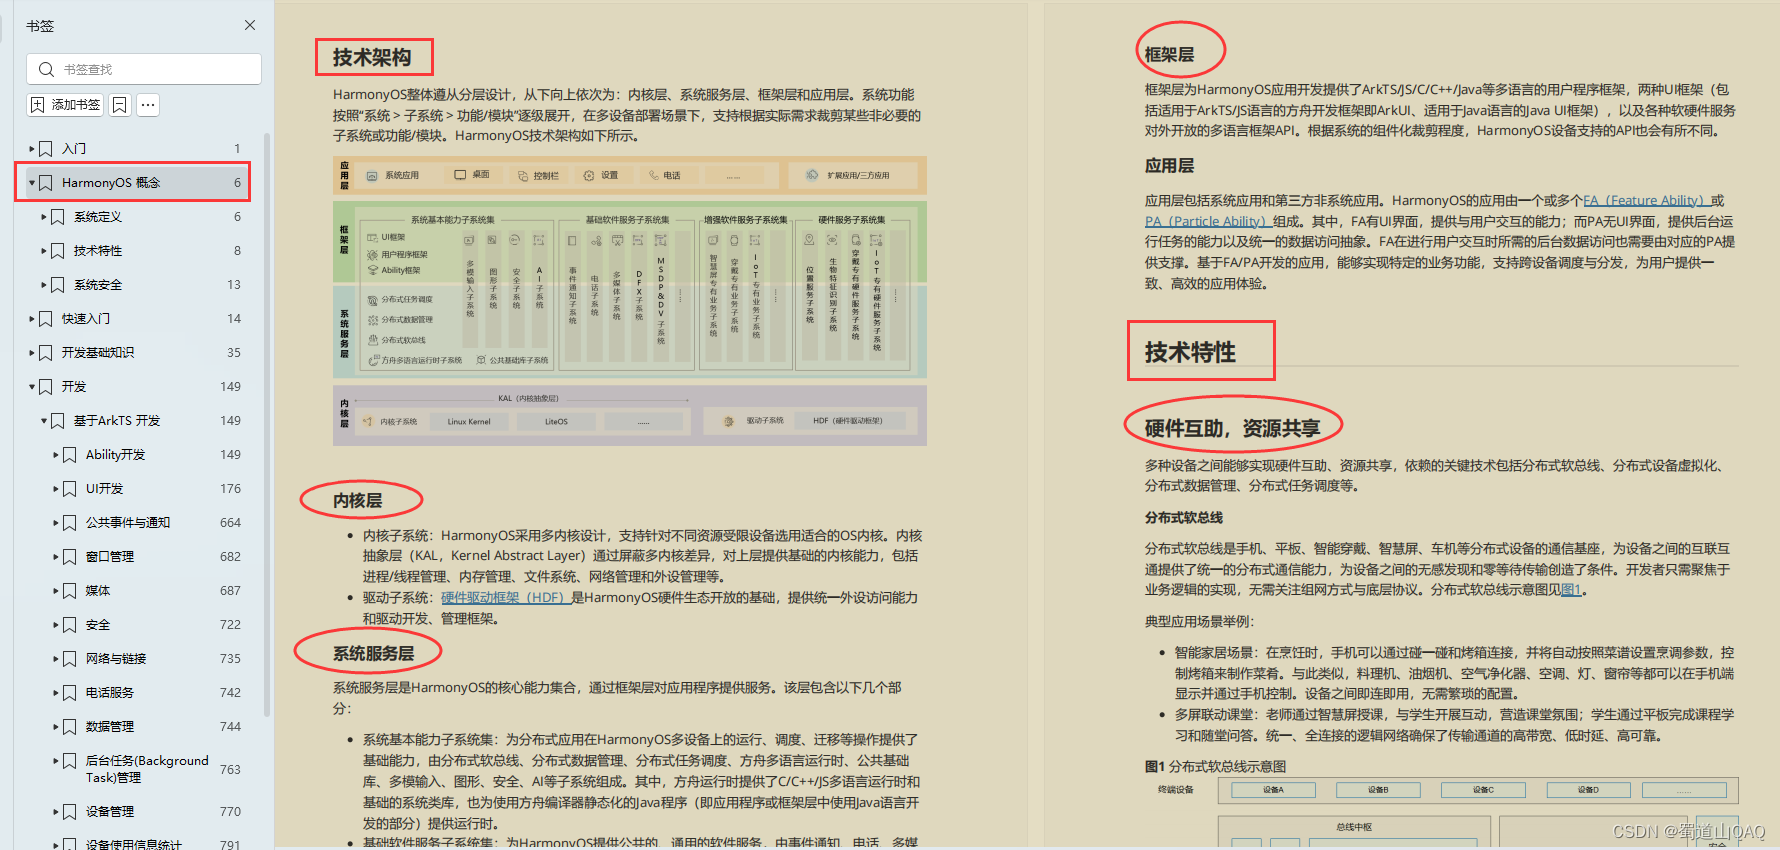1780x850 pixels.
Task: Collapse the HarmonyOS 概念 bookmark node
Action: click(x=32, y=183)
